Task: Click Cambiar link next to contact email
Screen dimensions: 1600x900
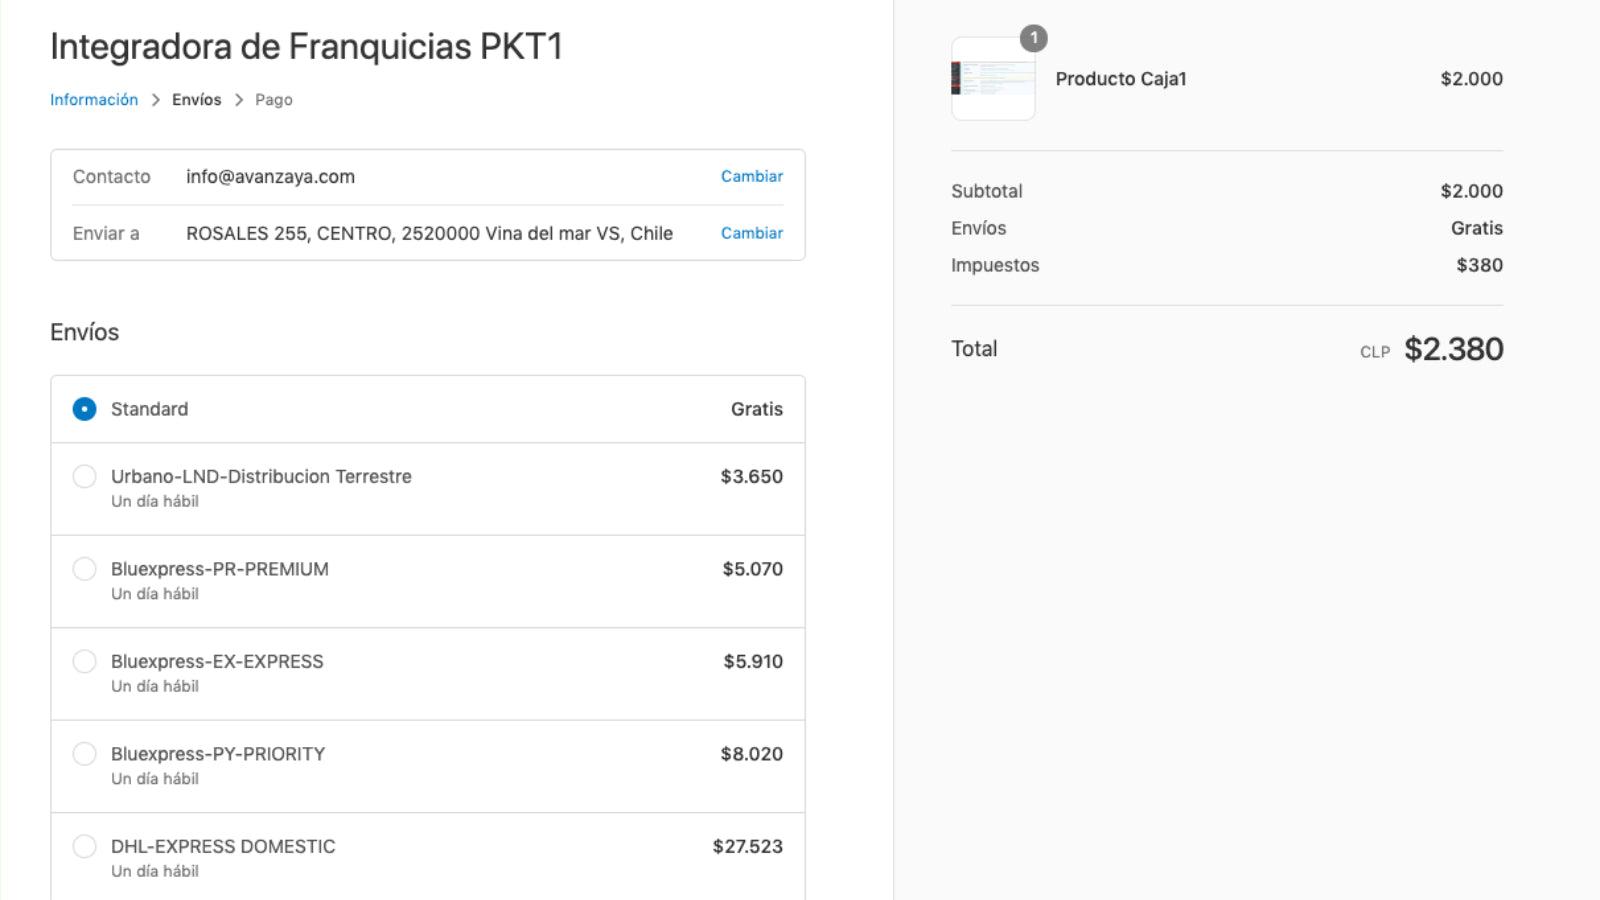Action: [x=751, y=176]
